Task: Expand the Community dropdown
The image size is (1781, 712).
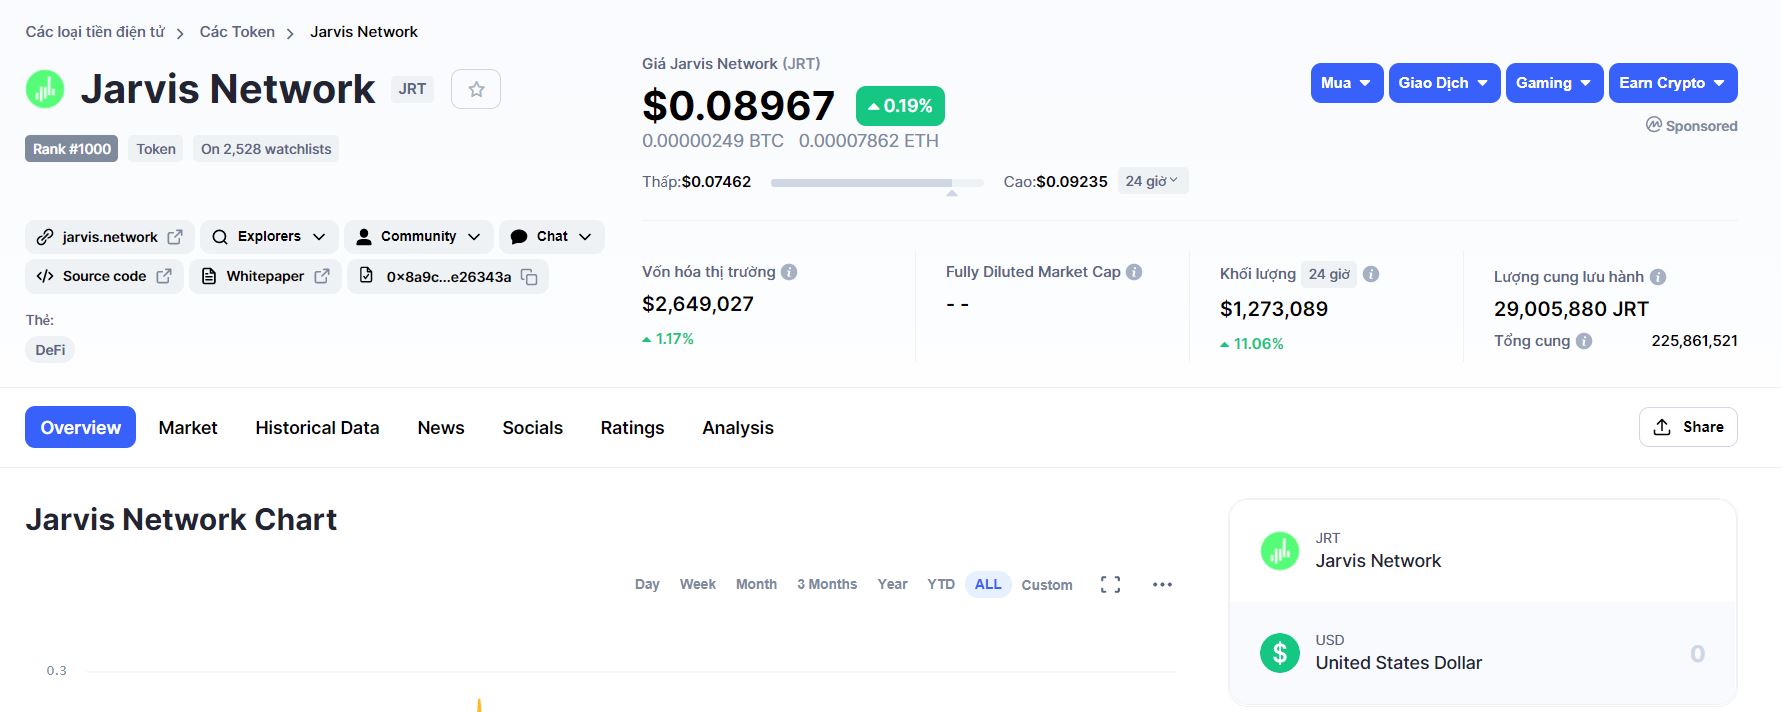Action: (419, 237)
